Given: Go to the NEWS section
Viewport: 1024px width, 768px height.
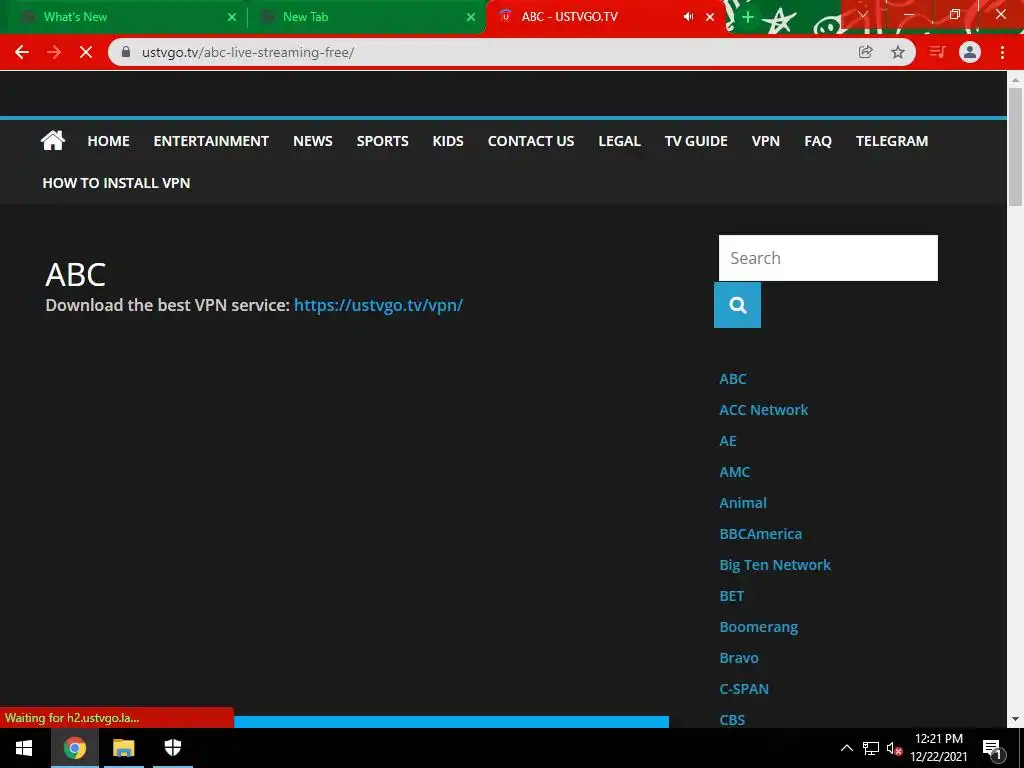Looking at the screenshot, I should 313,141.
